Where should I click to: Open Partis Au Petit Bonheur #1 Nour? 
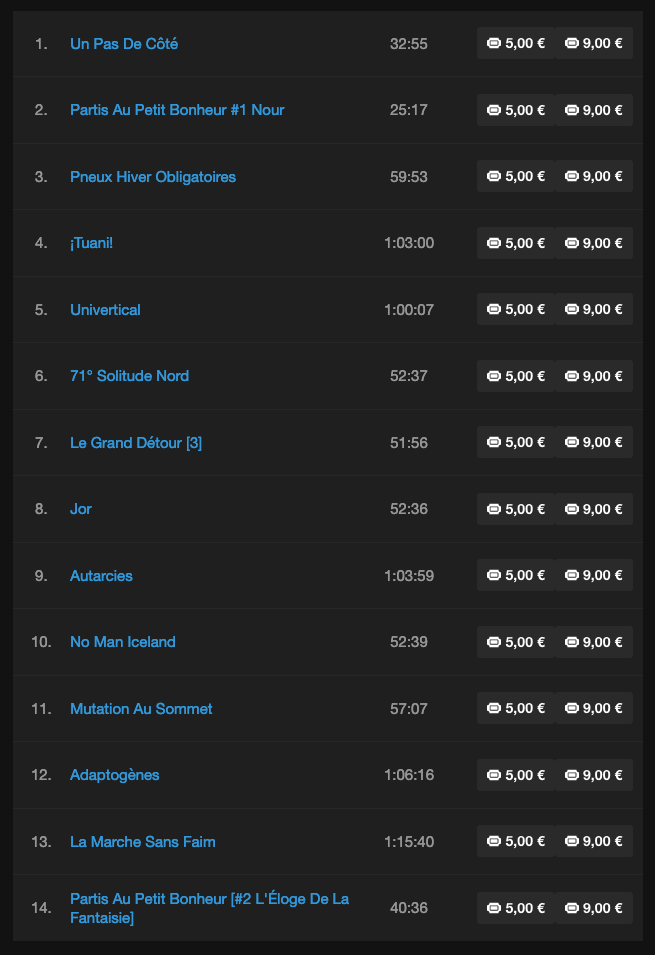tap(177, 110)
